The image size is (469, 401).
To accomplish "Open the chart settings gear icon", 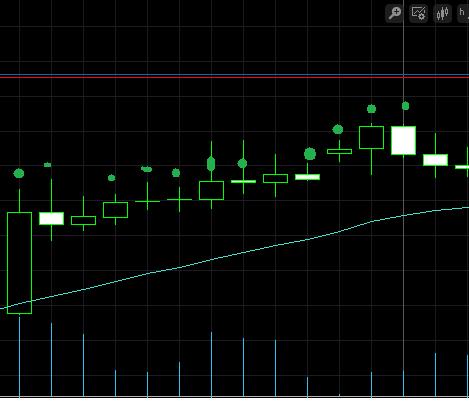I will 418,14.
